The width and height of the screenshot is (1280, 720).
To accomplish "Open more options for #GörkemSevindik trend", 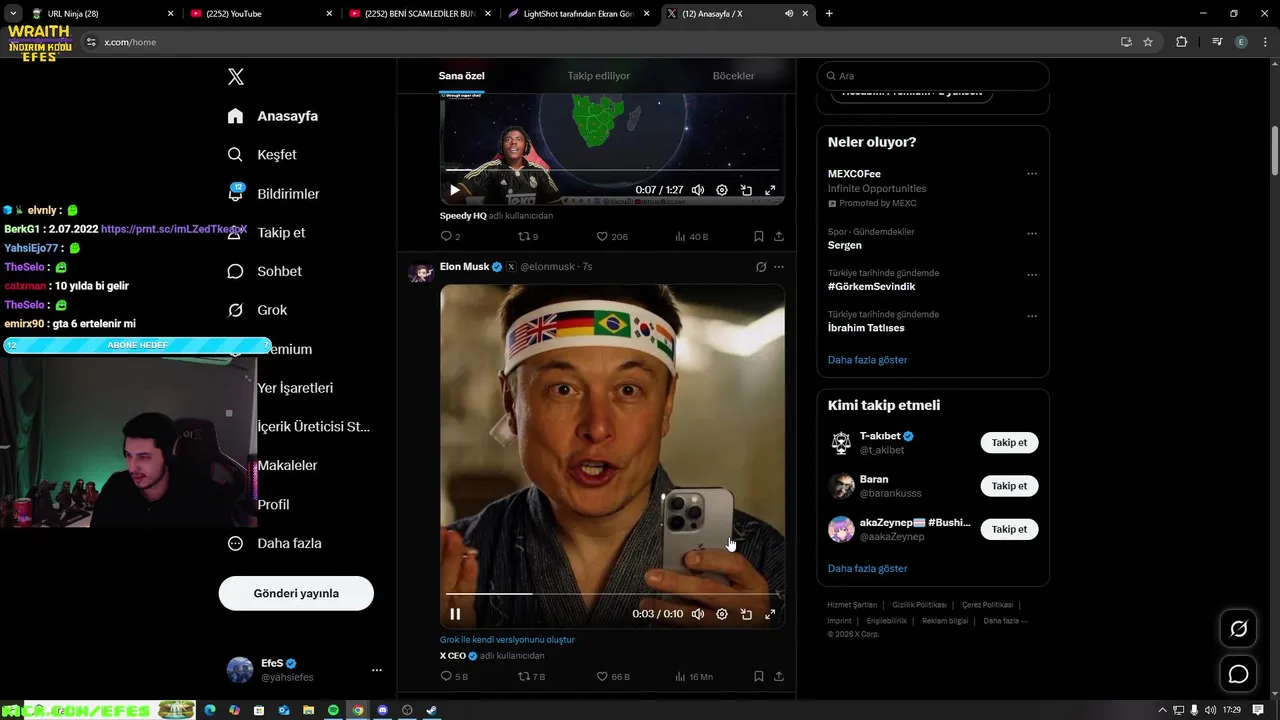I will (1032, 275).
